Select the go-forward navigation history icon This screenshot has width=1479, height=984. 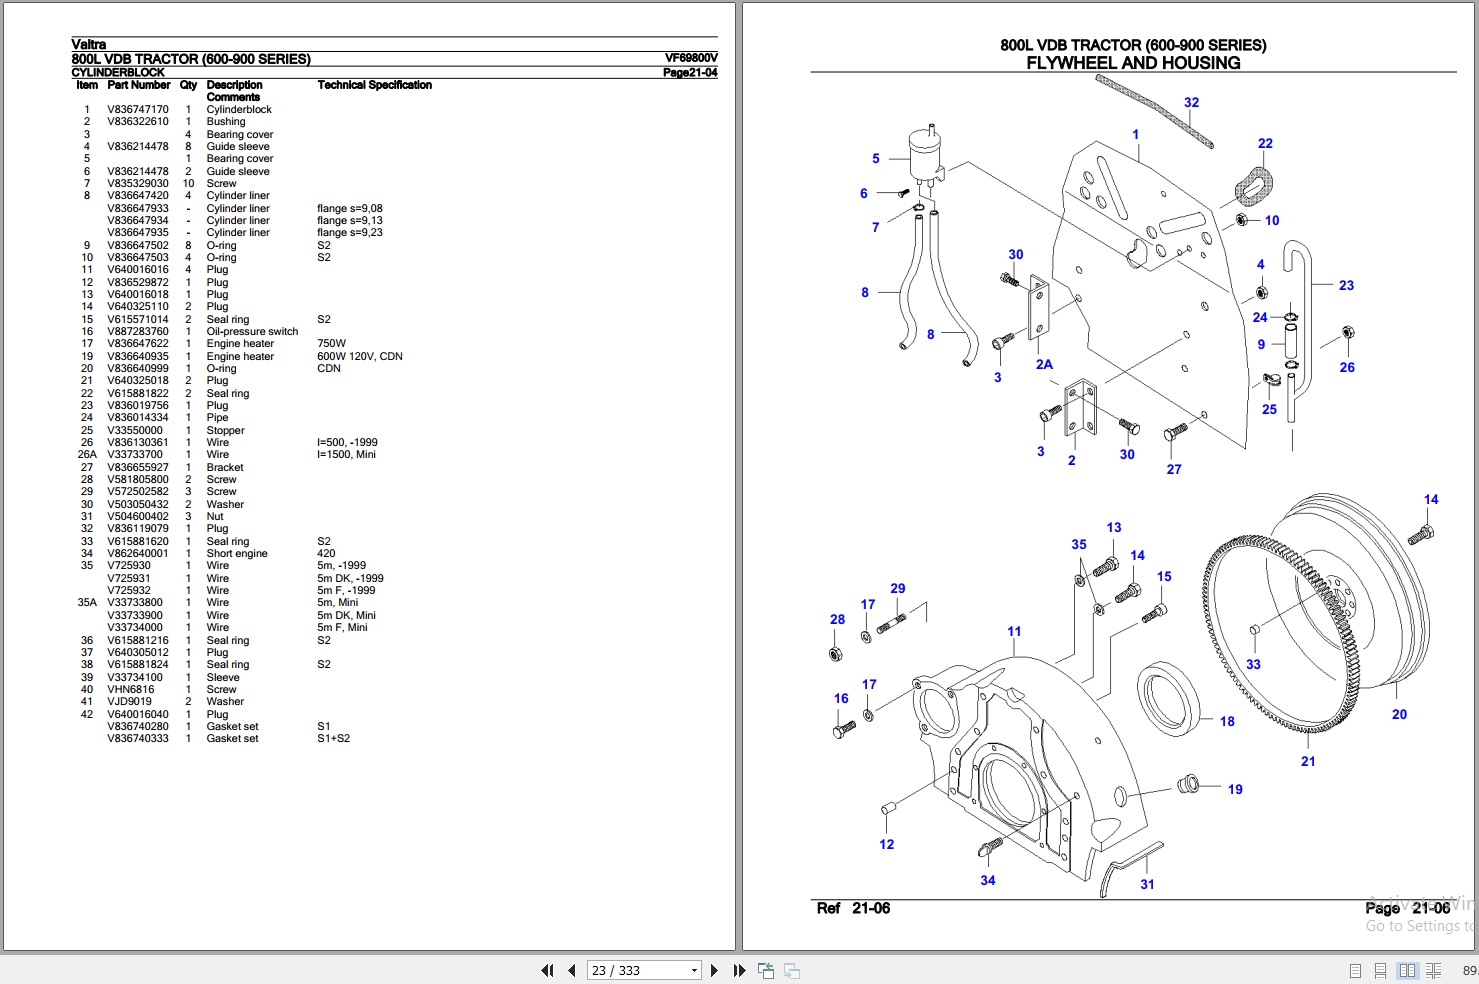[x=791, y=970]
